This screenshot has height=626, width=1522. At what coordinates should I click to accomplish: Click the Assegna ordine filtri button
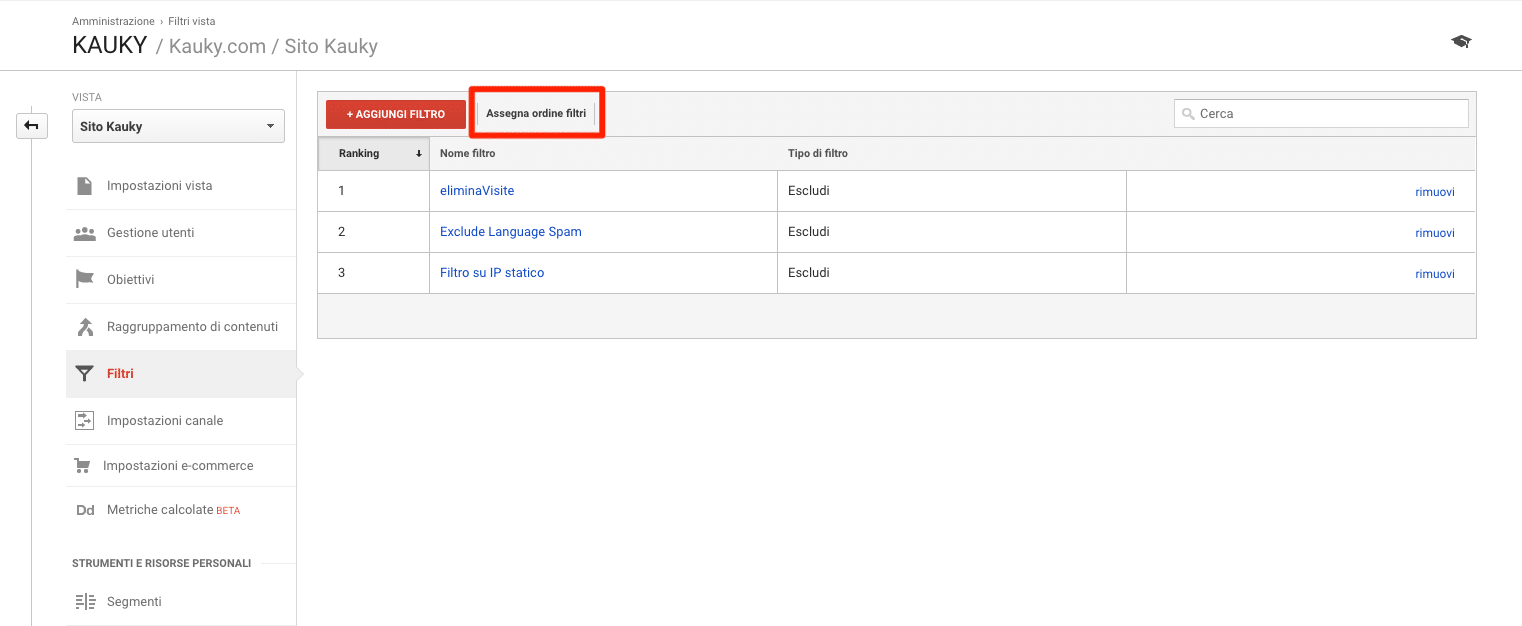pos(536,113)
